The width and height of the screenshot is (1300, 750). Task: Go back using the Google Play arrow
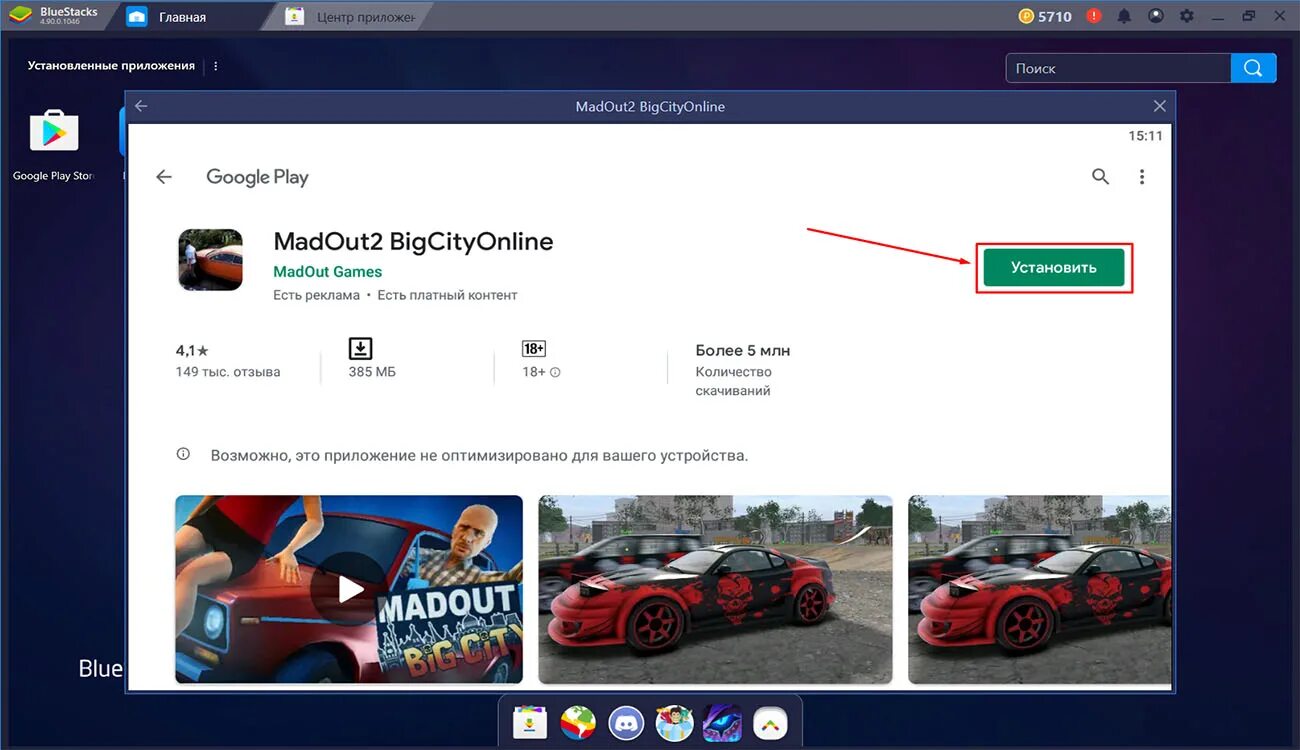point(164,177)
